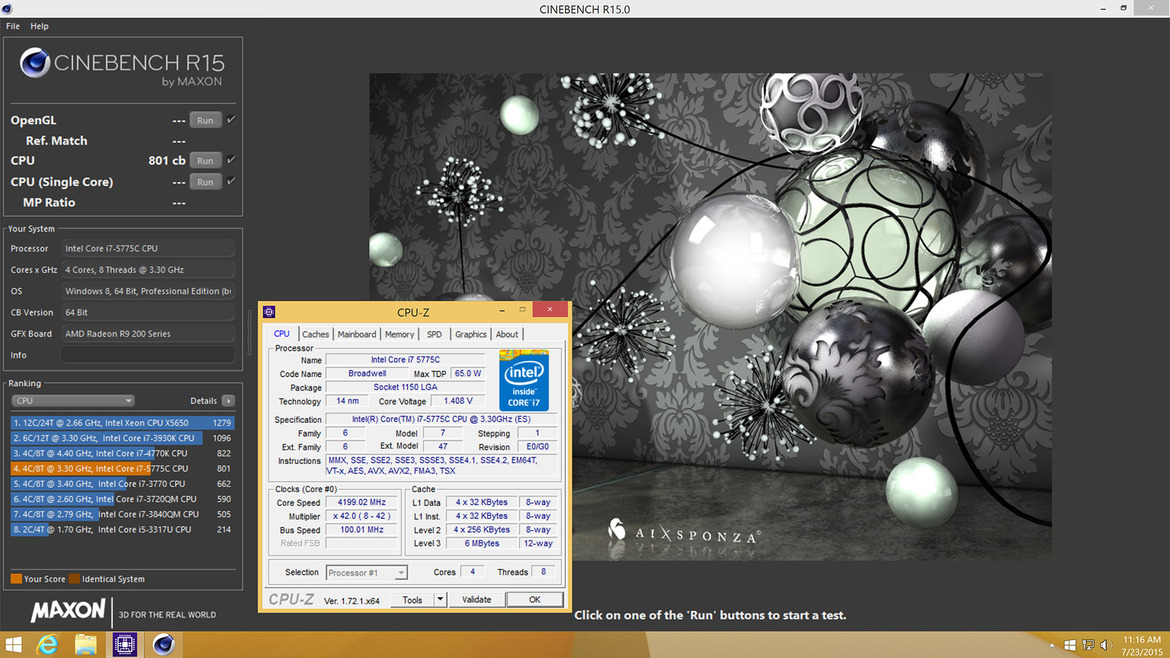Click the CPU-Z Validate button
Image resolution: width=1170 pixels, height=658 pixels.
click(x=477, y=600)
